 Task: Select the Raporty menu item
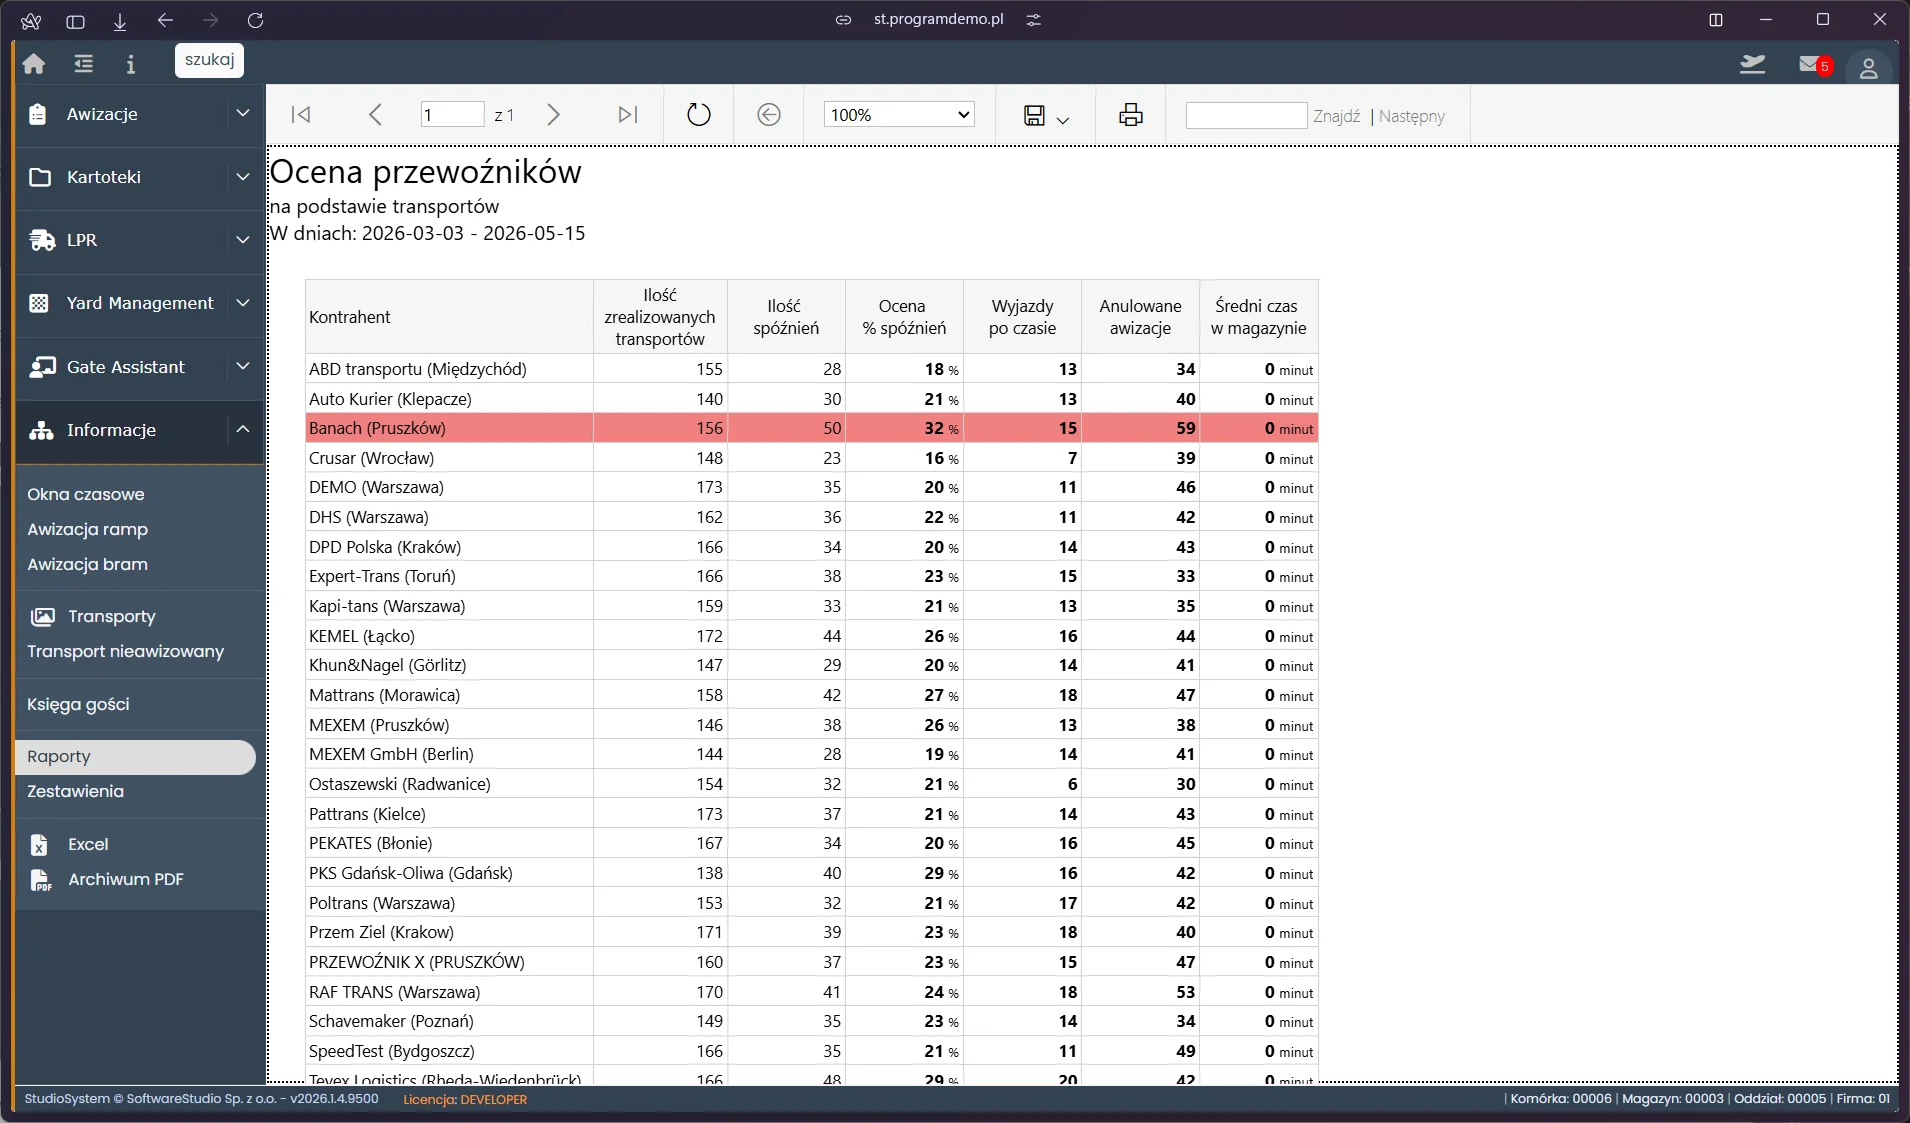point(135,757)
